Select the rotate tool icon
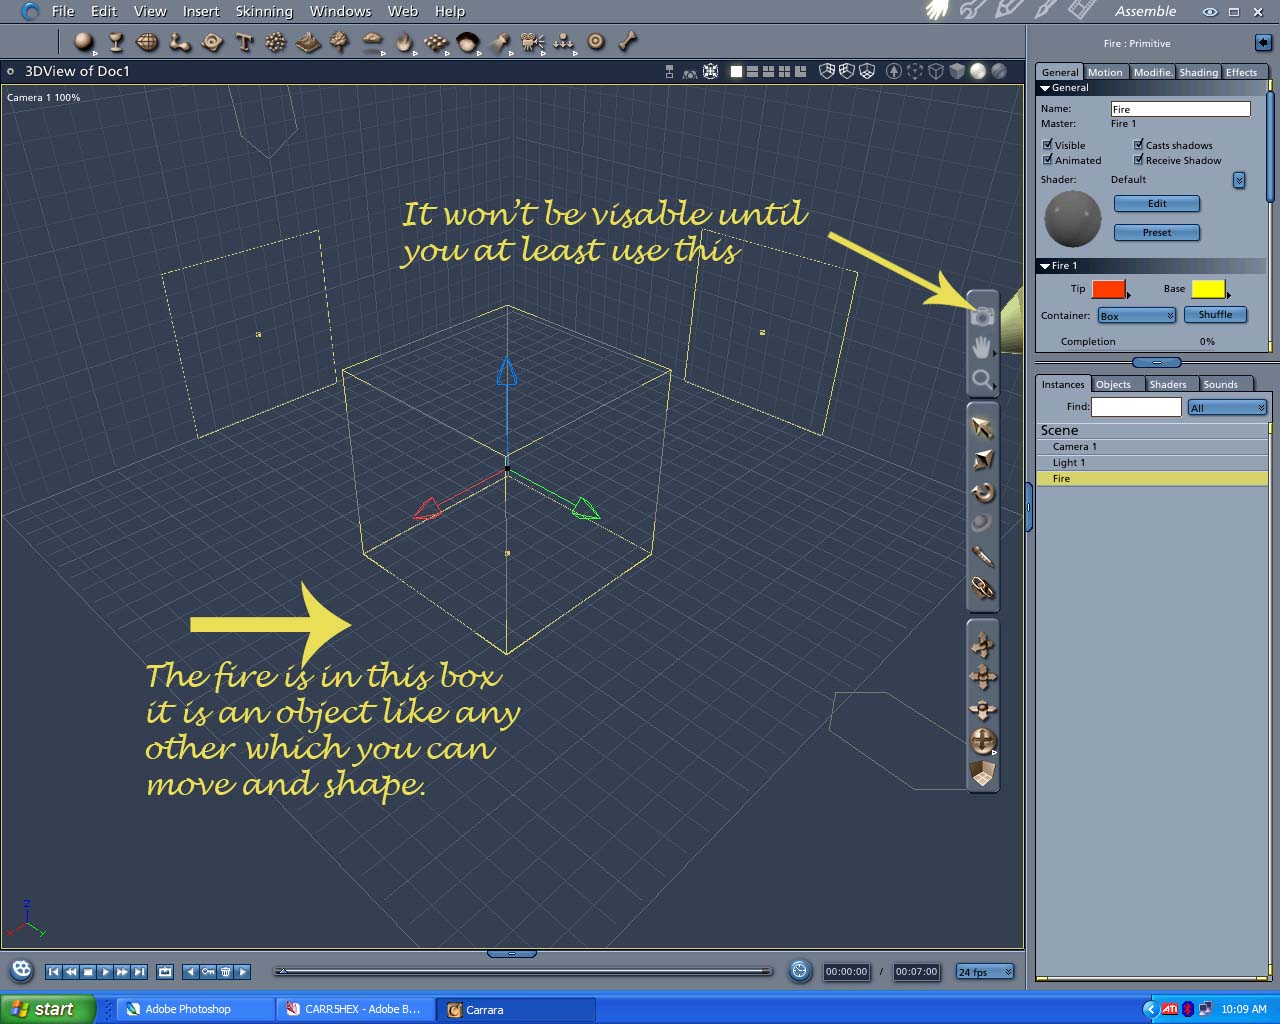This screenshot has width=1280, height=1024. [983, 491]
